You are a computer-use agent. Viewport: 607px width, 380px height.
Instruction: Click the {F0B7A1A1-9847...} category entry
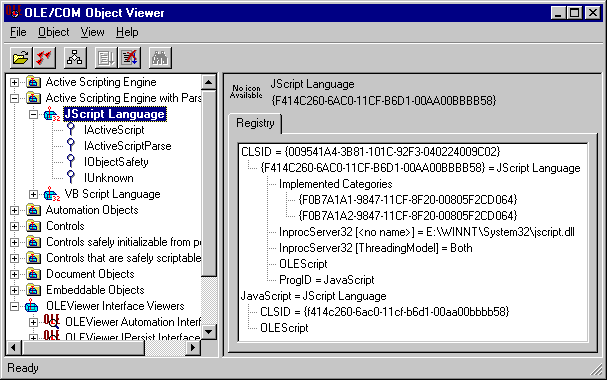(408, 200)
